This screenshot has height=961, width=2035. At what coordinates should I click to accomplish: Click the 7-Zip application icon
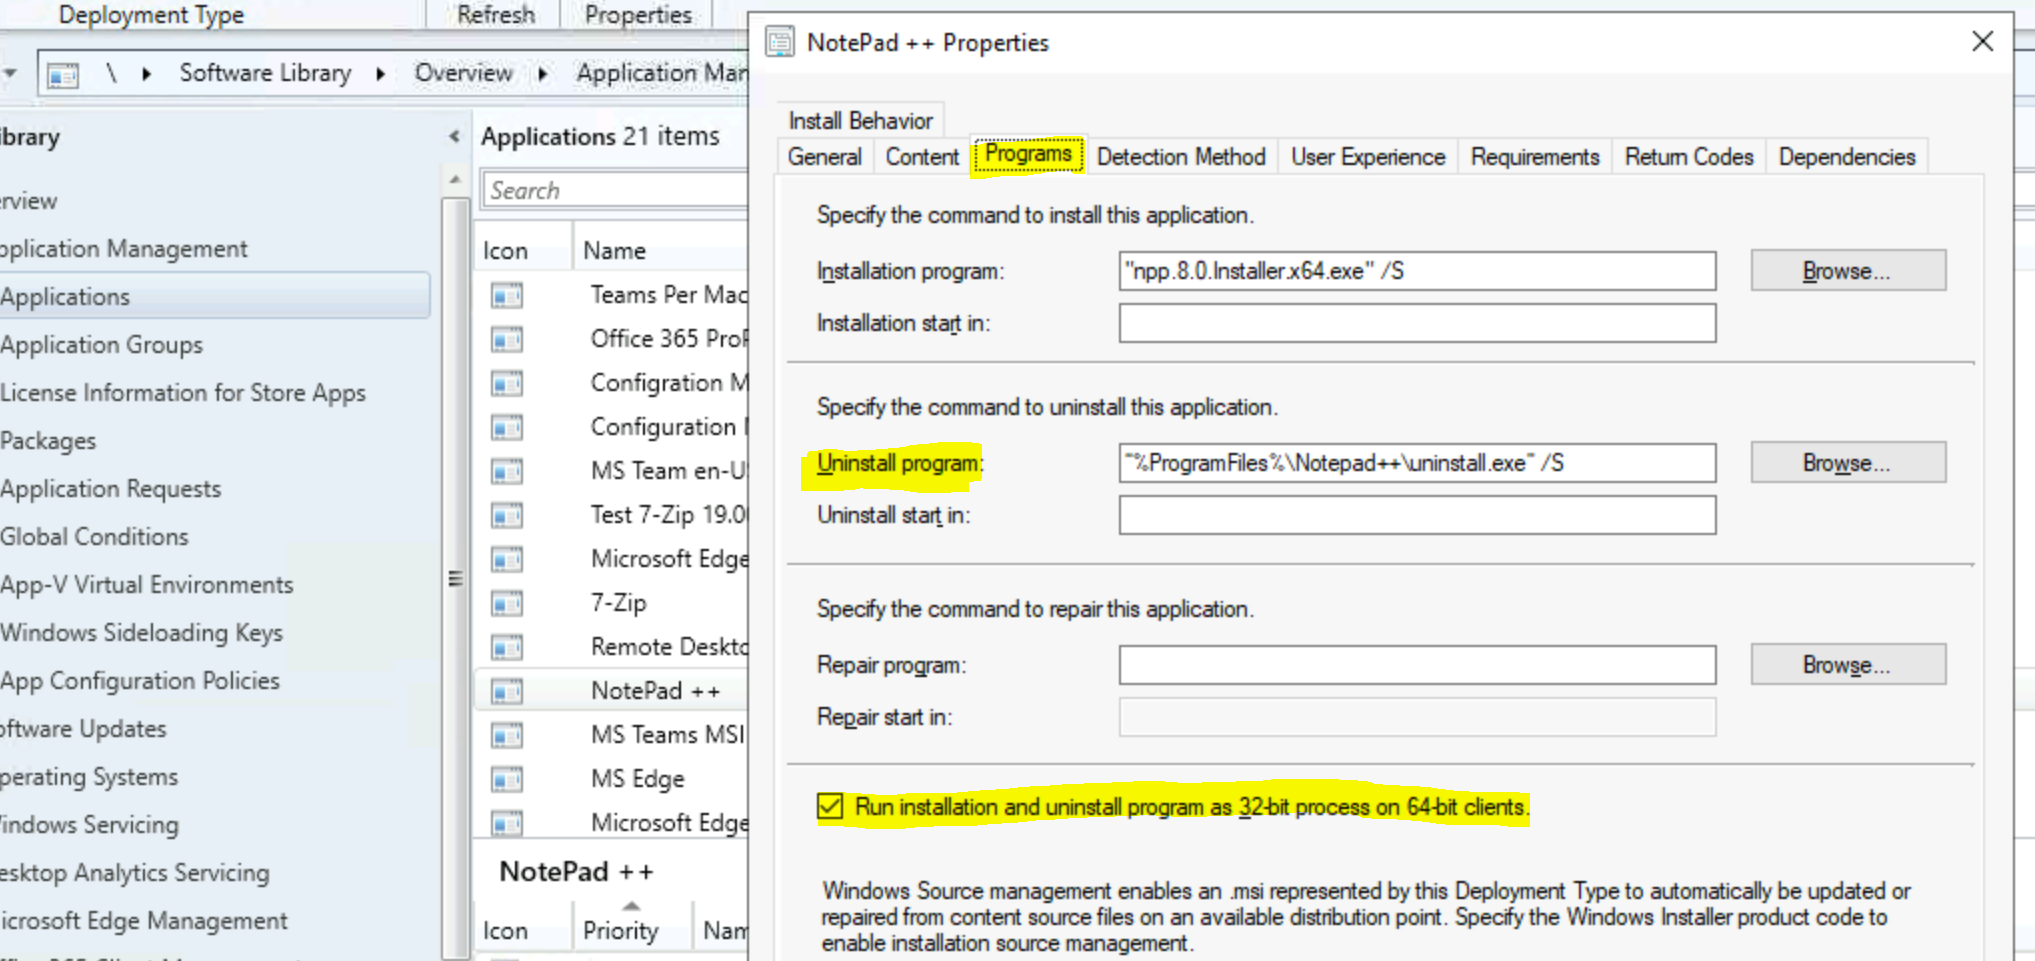click(x=507, y=602)
